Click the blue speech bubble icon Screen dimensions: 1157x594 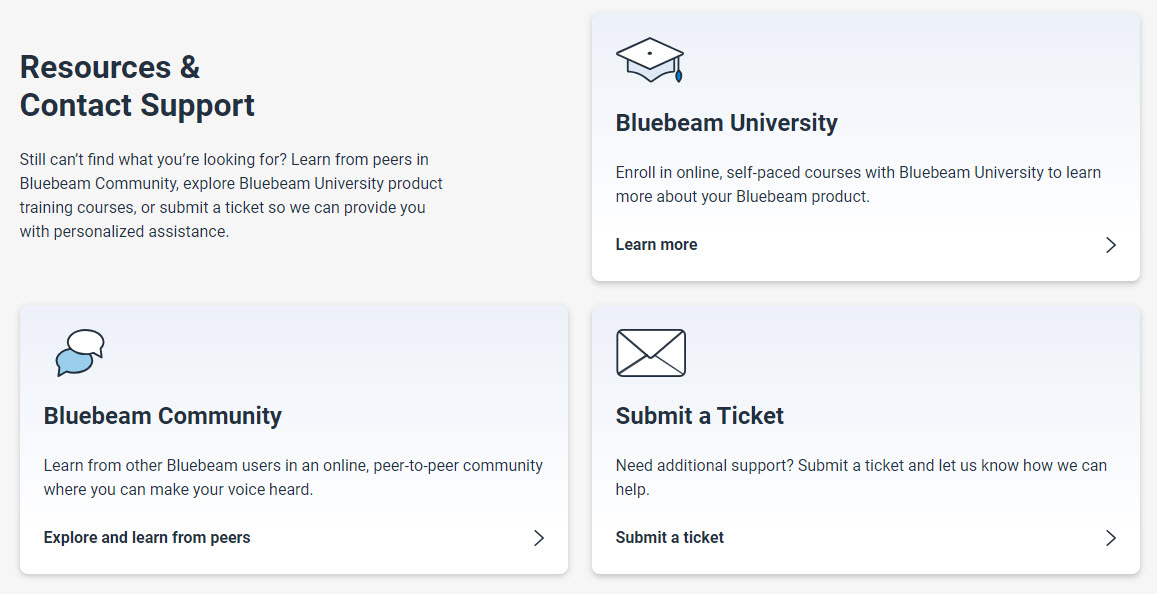pyautogui.click(x=75, y=362)
